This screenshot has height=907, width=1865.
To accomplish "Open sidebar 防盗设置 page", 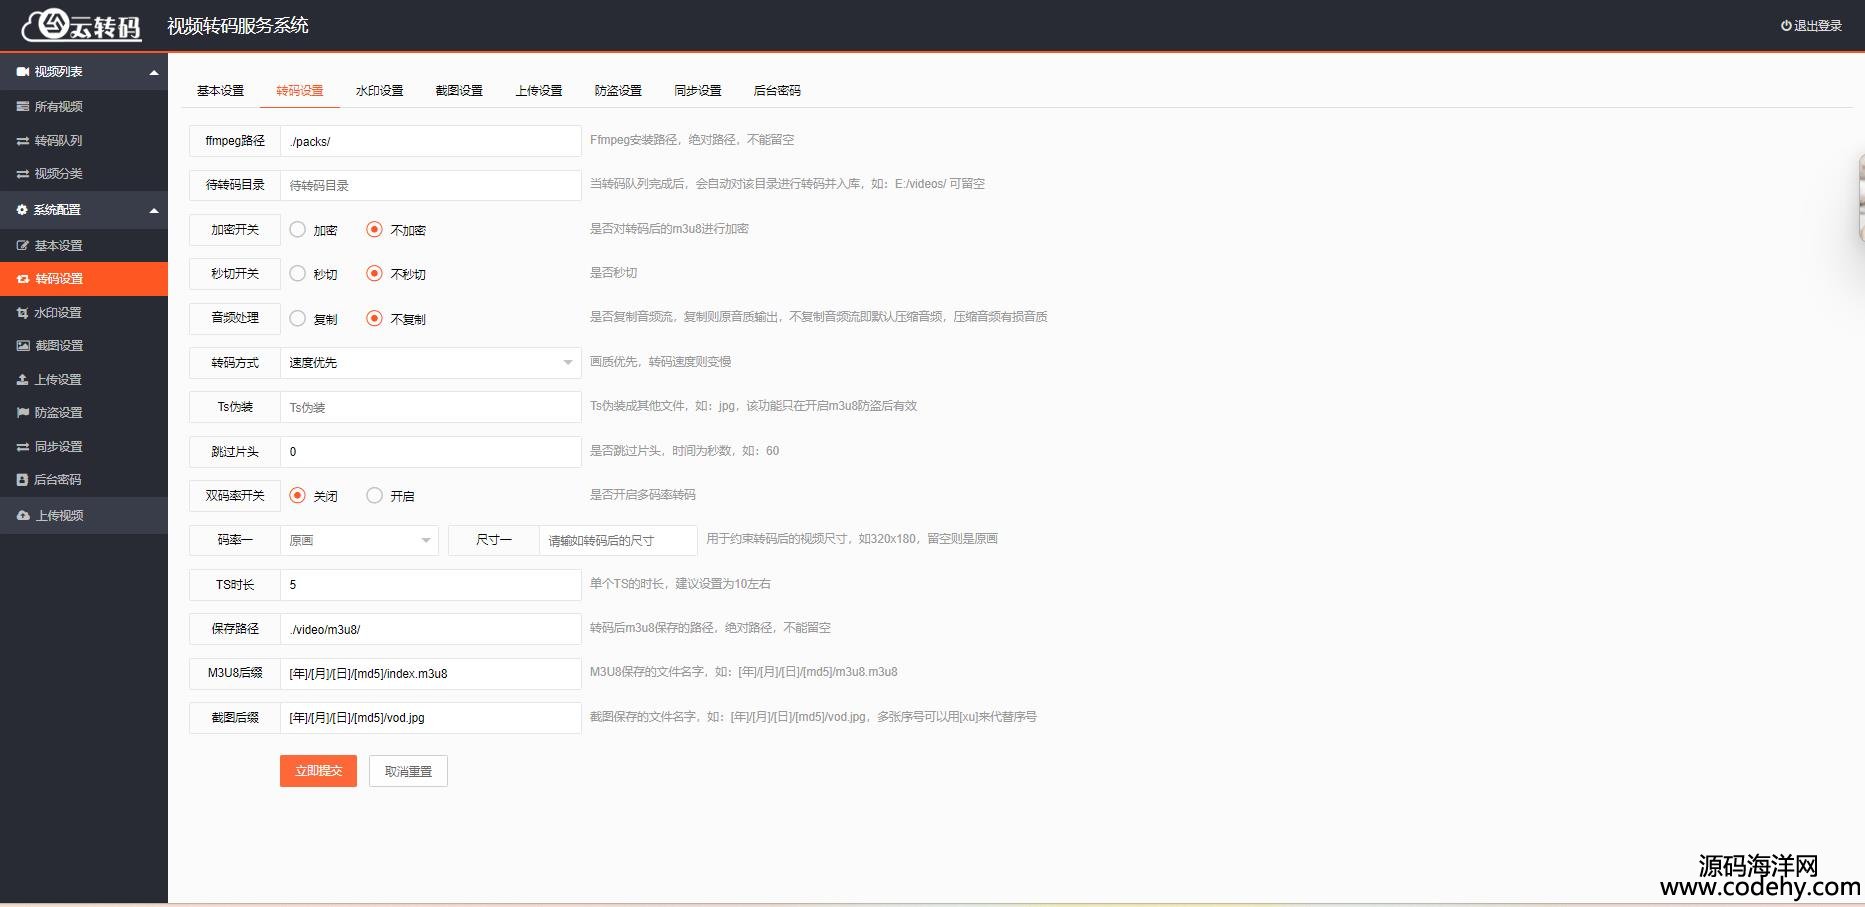I will 84,413.
